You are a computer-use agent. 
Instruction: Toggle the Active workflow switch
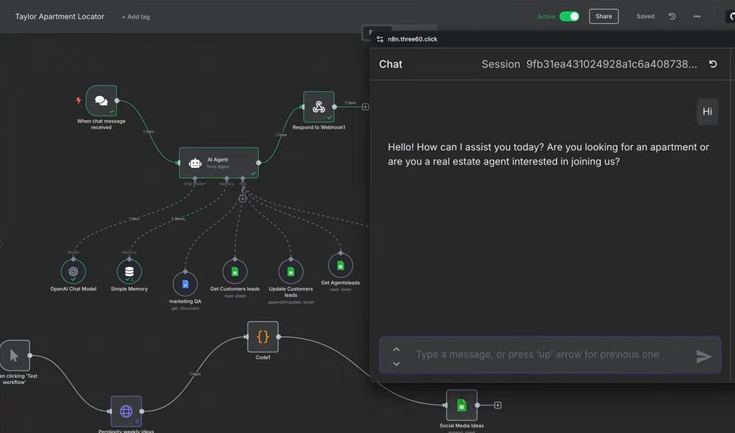569,16
